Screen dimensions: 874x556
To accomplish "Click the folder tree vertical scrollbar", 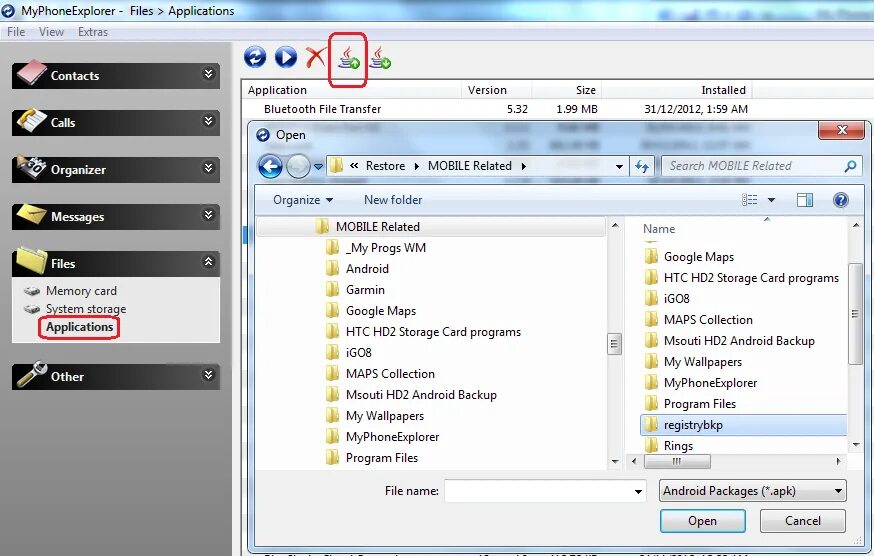I will point(615,344).
